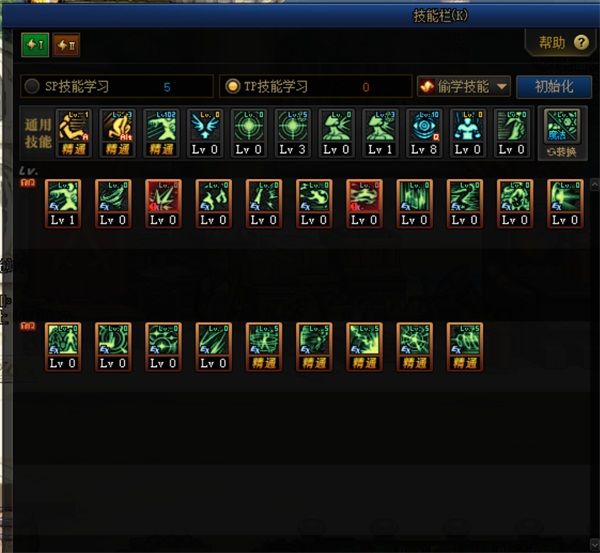Screen dimensions: 600x553
Task: Select the two-figures EX skill in lower row
Action: pos(63,347)
